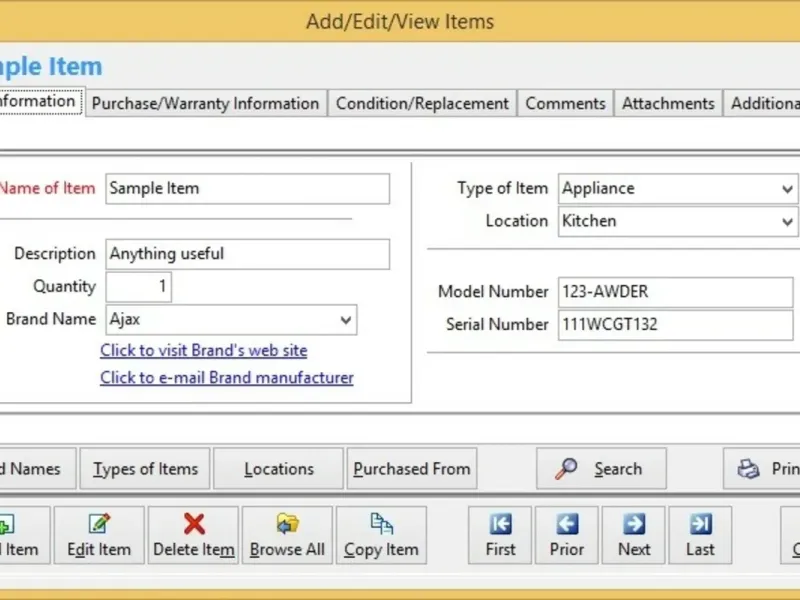Expand the Location dropdown arrow
Viewport: 800px width, 600px height.
tap(787, 222)
